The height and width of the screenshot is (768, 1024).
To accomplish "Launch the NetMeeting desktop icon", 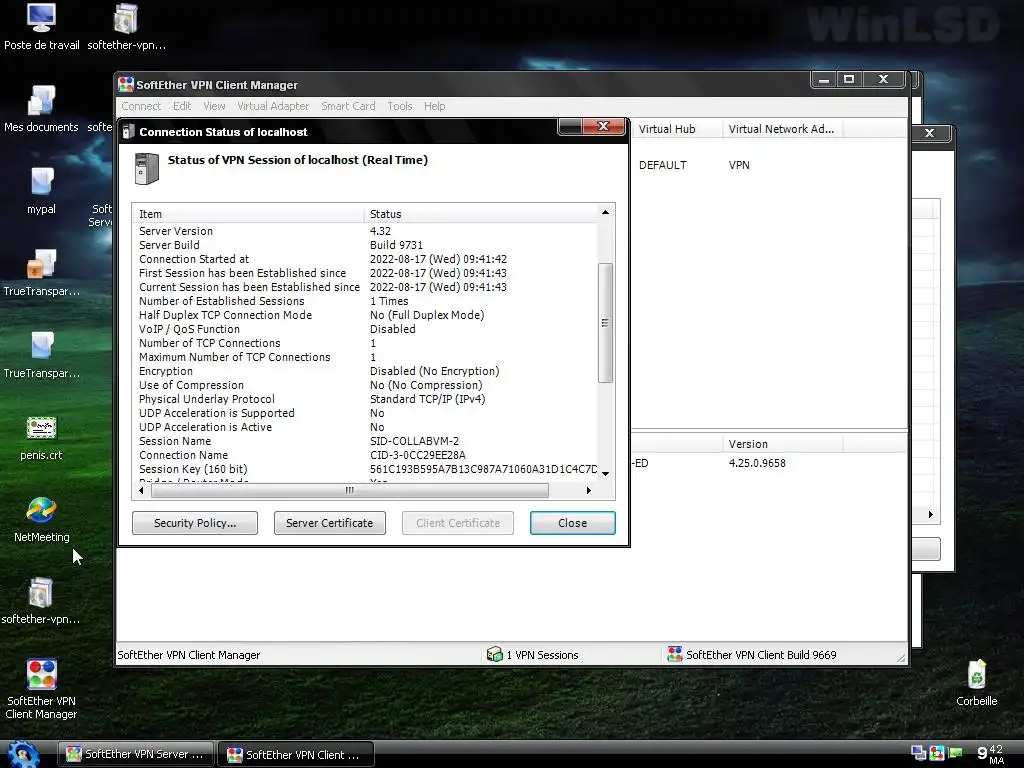I will coord(41,519).
